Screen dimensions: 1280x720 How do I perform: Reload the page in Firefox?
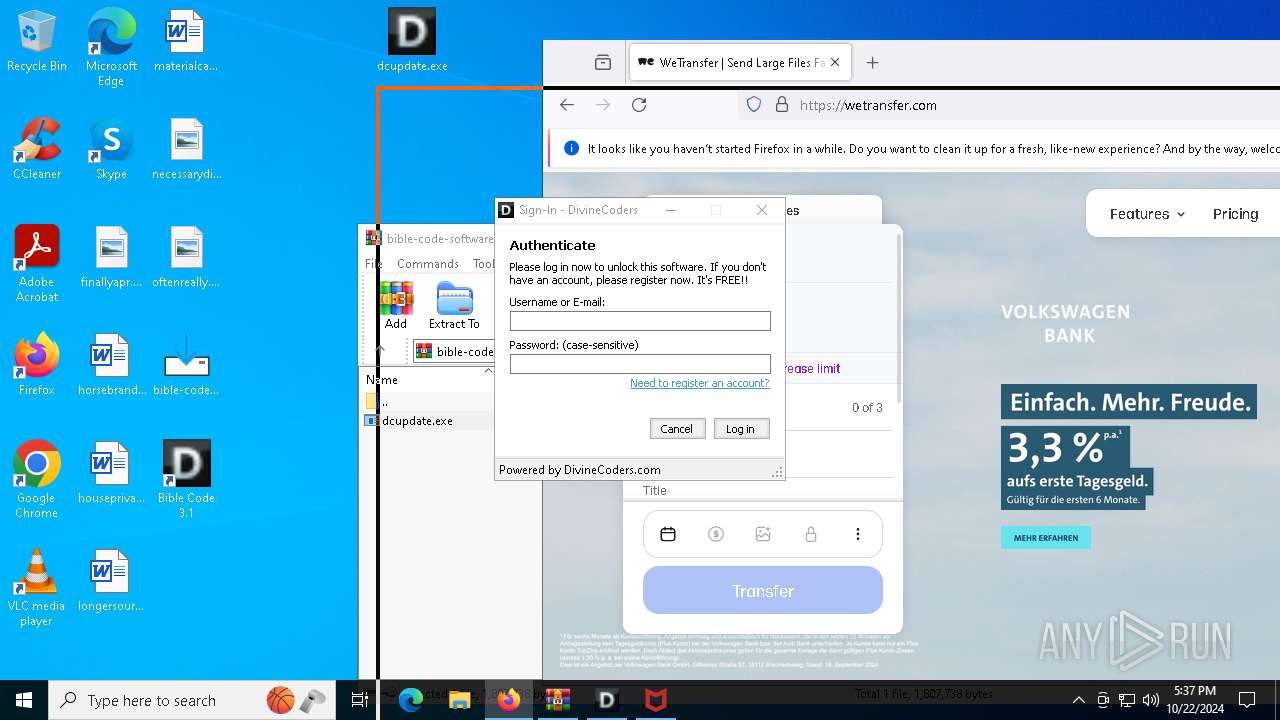tap(639, 105)
